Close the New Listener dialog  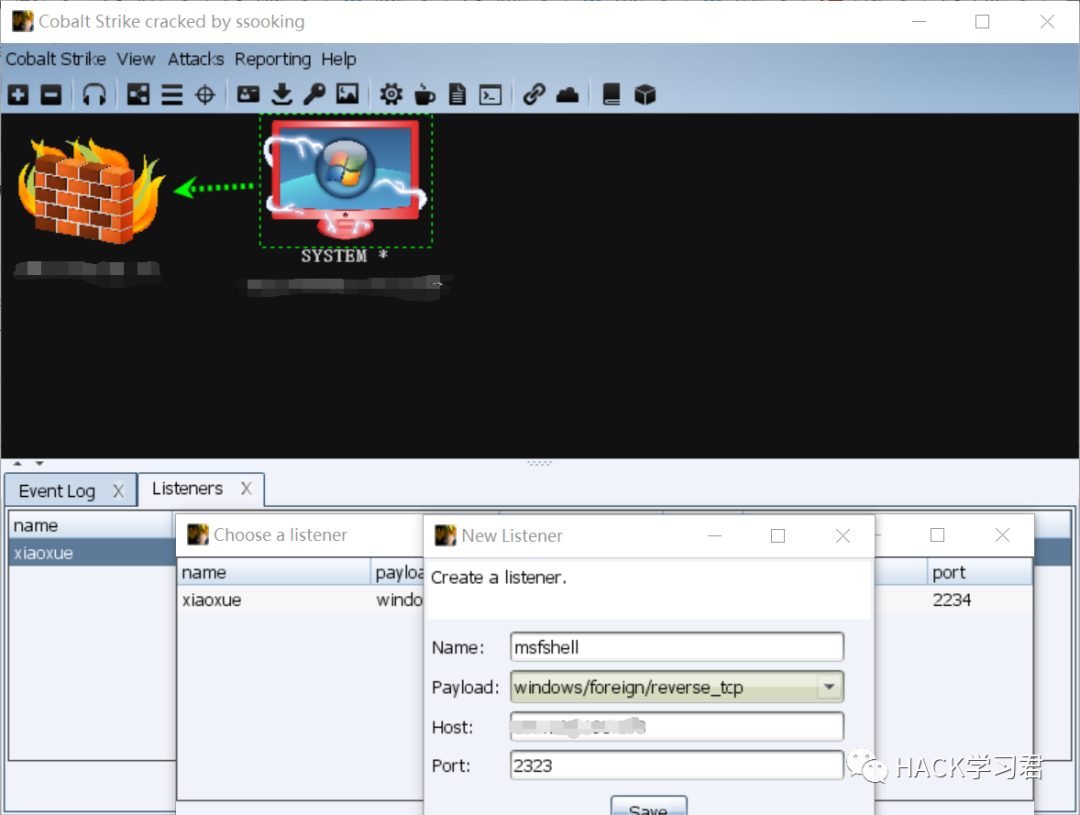(x=842, y=536)
